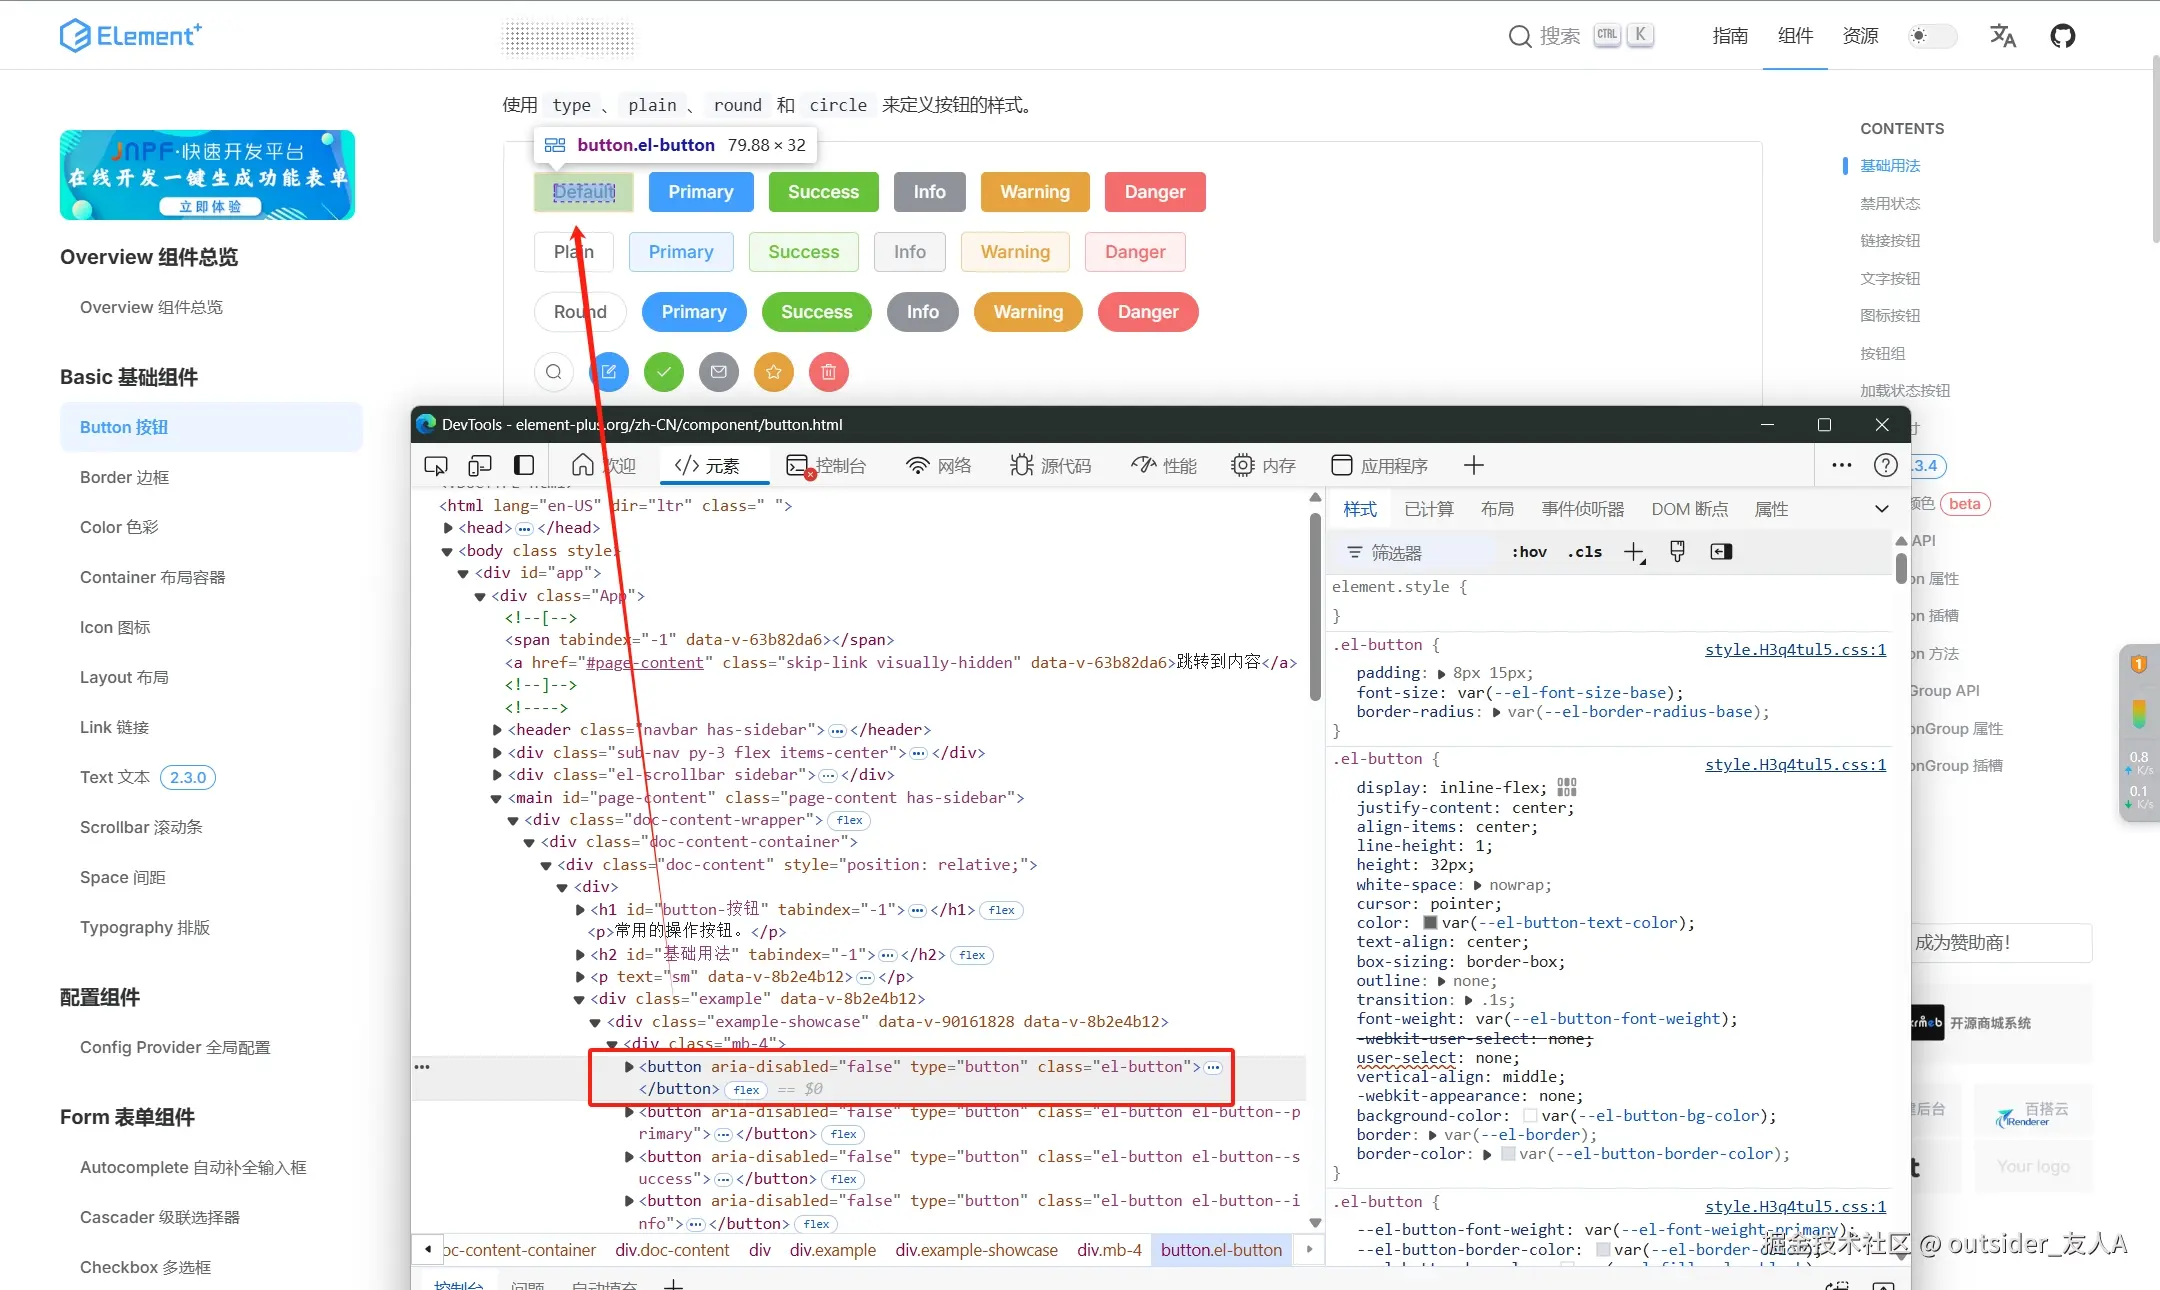This screenshot has width=2160, height=1290.
Task: Click the green check circle button
Action: (x=664, y=372)
